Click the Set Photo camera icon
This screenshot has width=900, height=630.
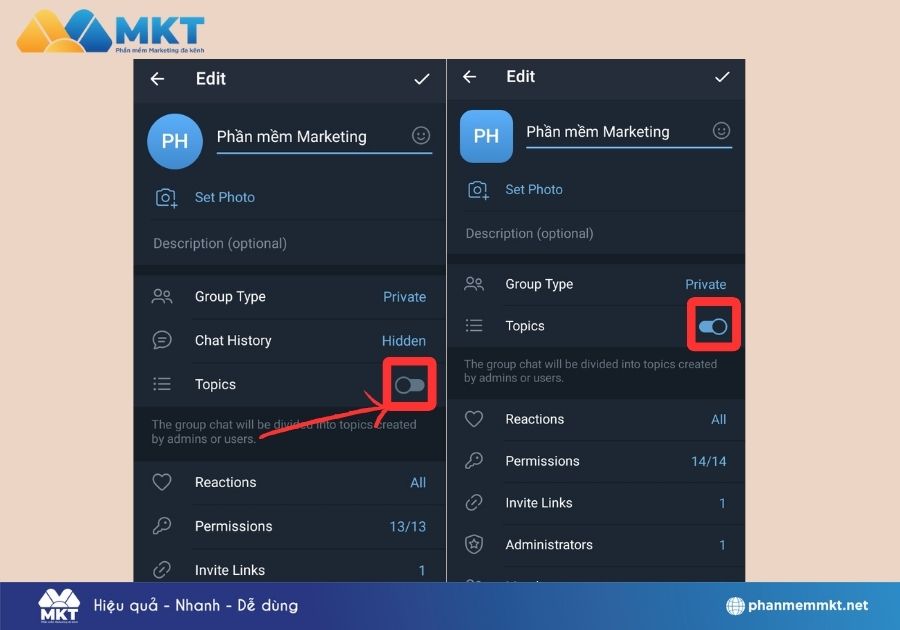coord(167,197)
